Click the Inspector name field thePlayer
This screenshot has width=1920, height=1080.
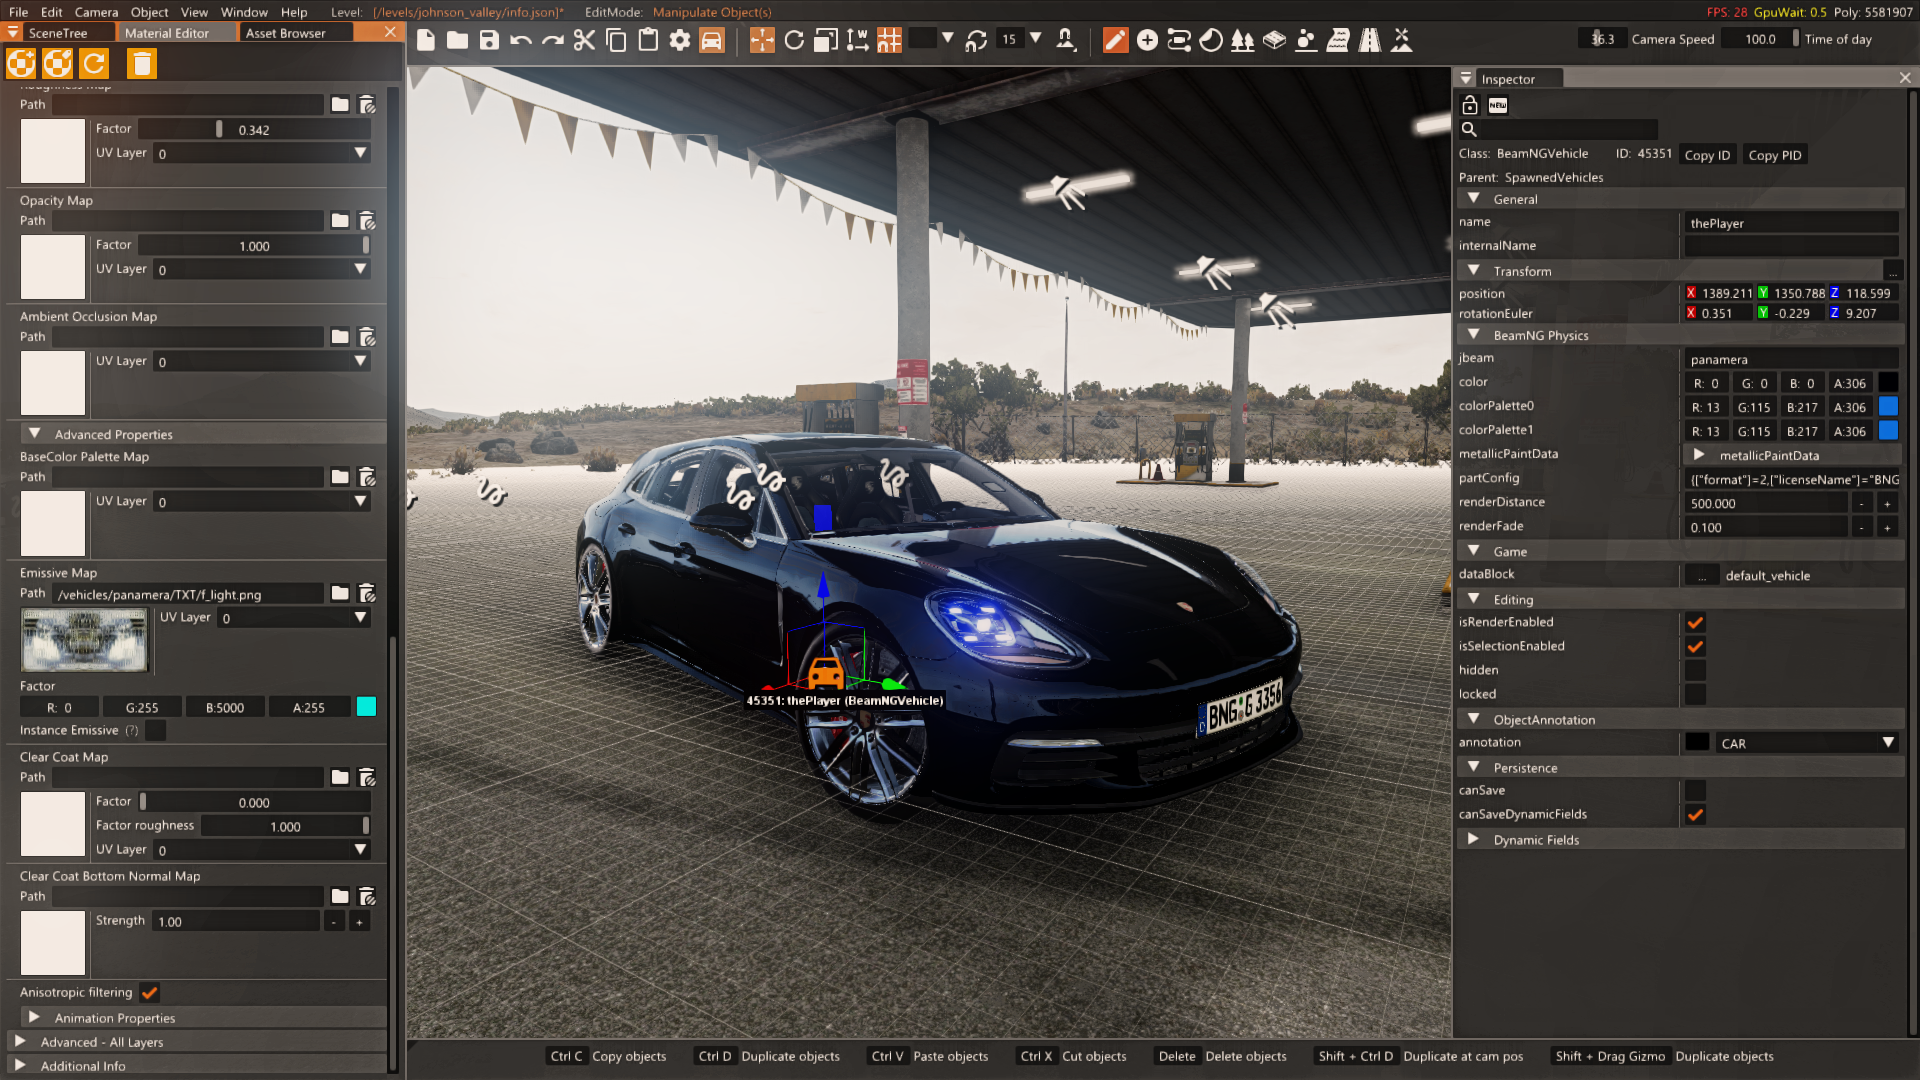[x=1791, y=223]
